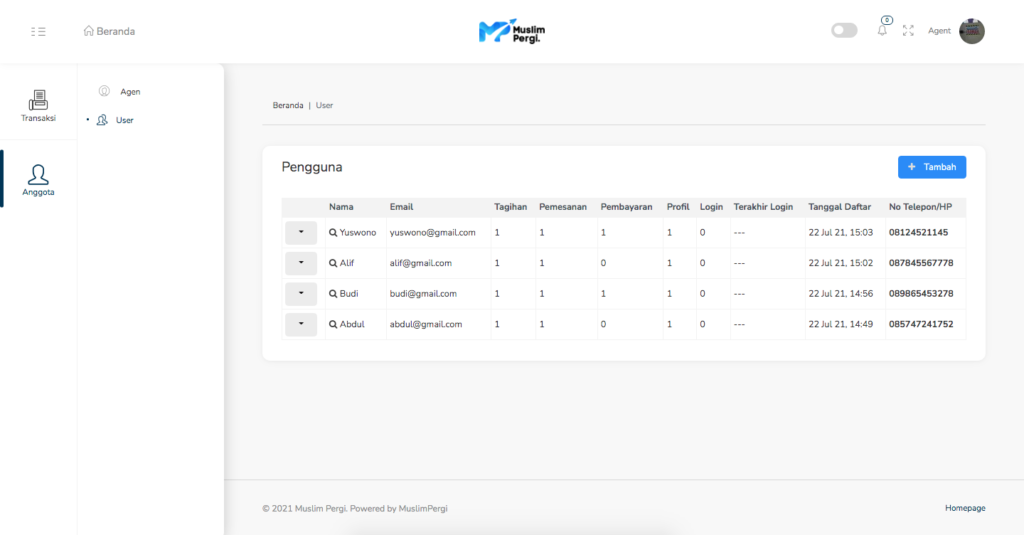Image resolution: width=1024 pixels, height=535 pixels.
Task: Expand the dropdown for Alif row
Action: (301, 263)
